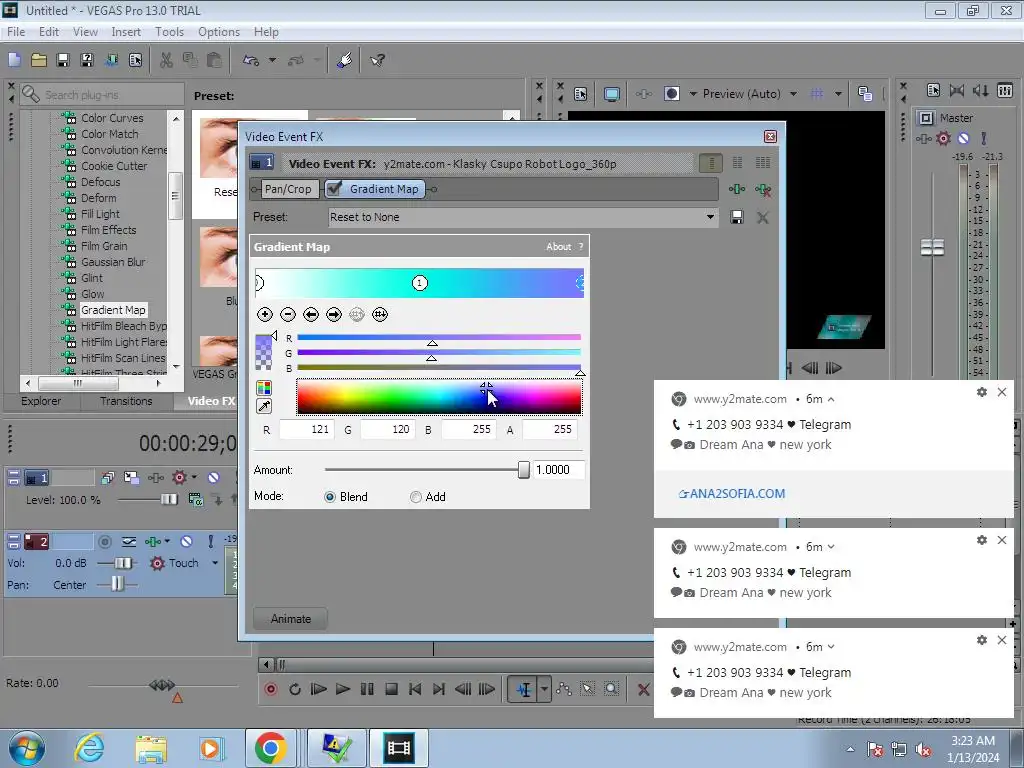Toggle mute on video track 1

pyautogui.click(x=214, y=478)
